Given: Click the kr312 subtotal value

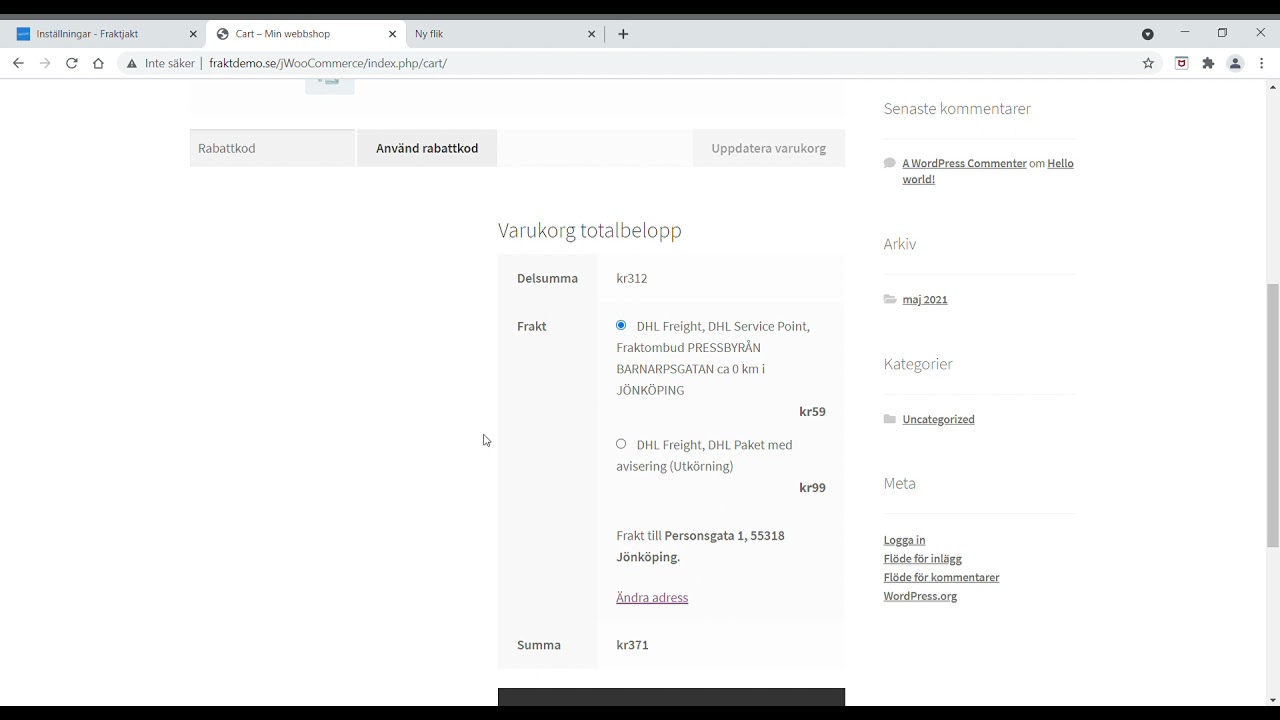Looking at the screenshot, I should (632, 278).
